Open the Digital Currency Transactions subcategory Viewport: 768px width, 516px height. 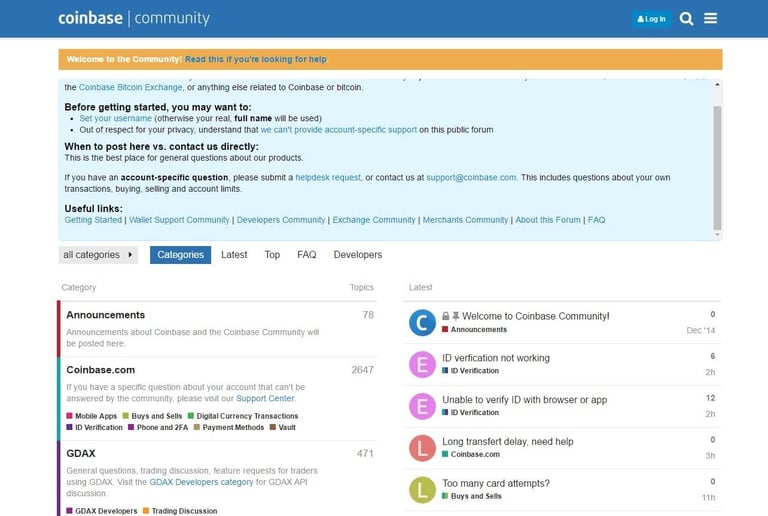coord(243,416)
